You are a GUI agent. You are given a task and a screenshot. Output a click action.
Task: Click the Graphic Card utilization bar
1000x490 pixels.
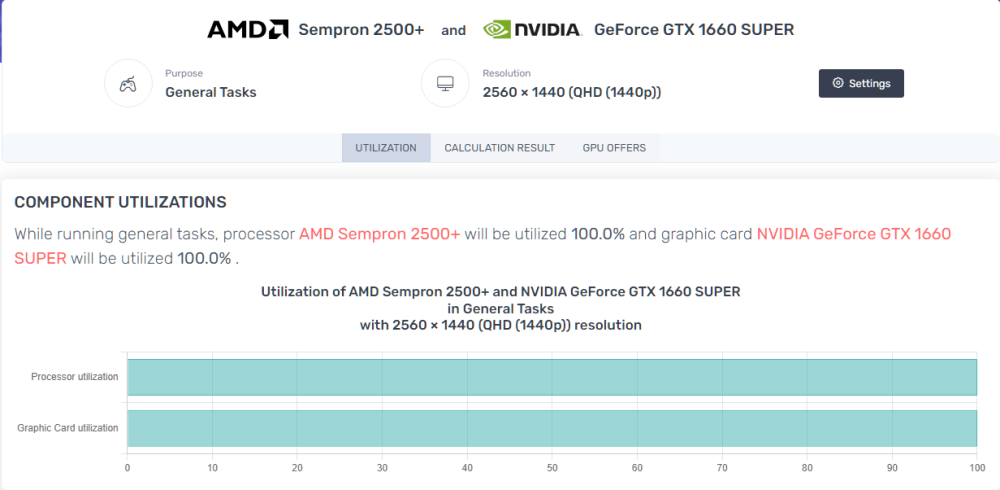pyautogui.click(x=552, y=428)
